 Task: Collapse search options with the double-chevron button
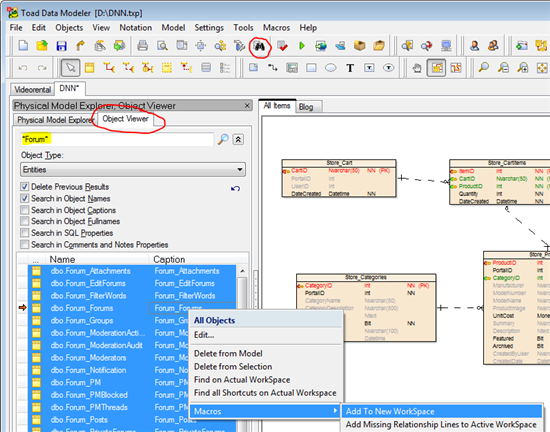pos(238,139)
